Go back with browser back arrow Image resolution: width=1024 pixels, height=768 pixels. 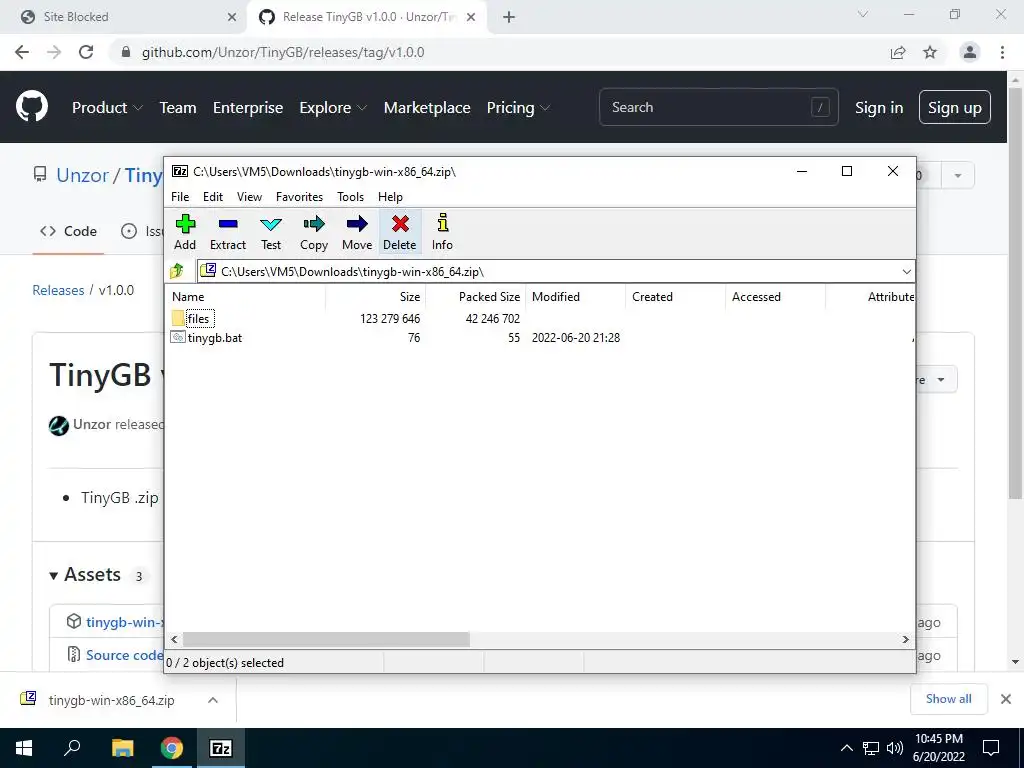[22, 52]
